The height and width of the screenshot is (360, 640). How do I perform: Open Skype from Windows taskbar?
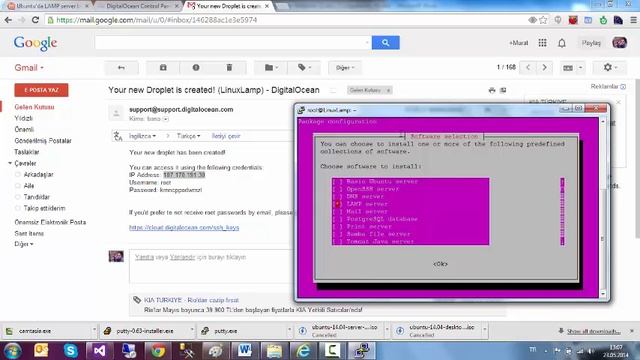(x=70, y=351)
